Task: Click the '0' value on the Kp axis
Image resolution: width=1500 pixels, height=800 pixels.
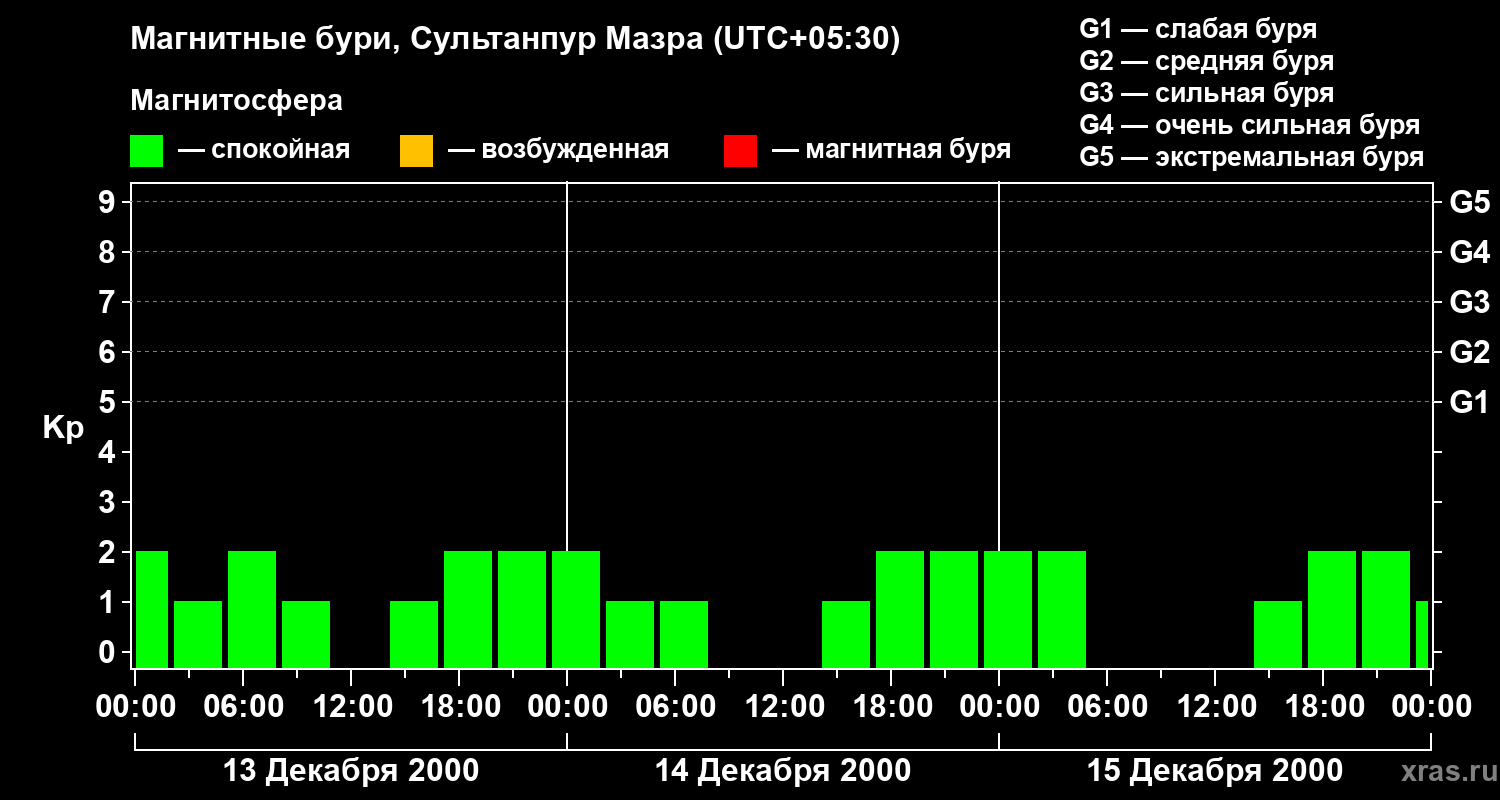Action: (x=109, y=652)
